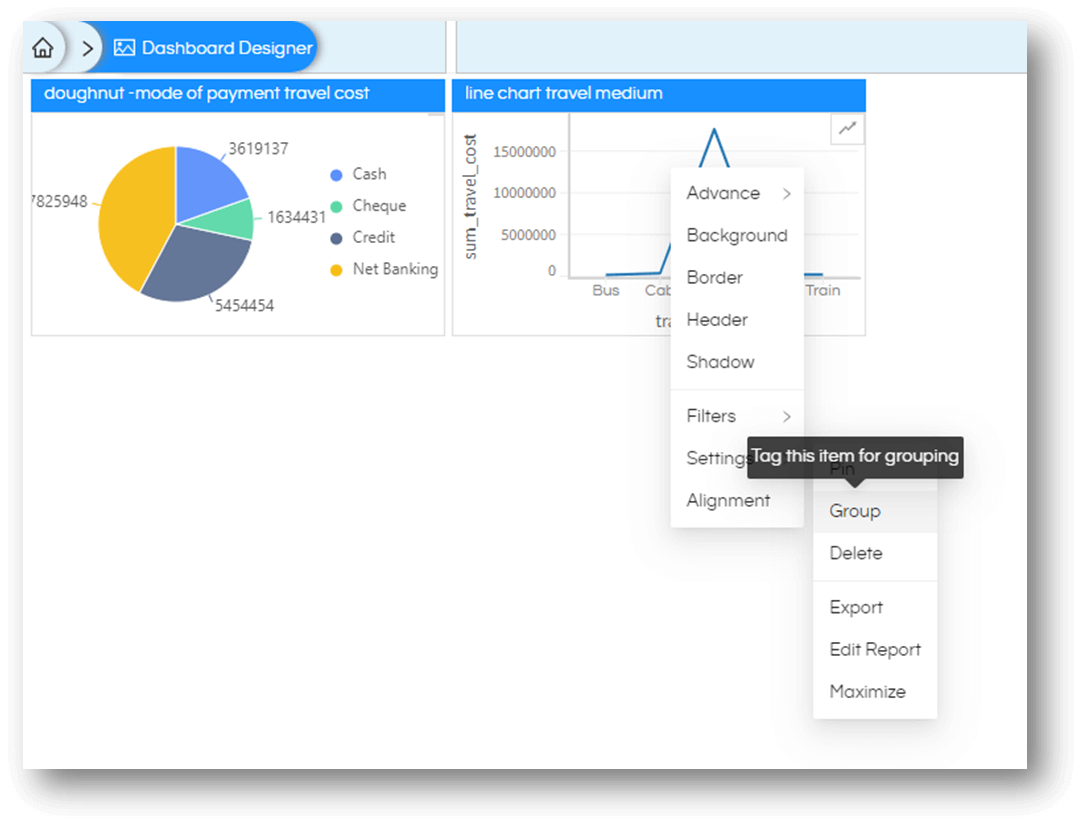1081x821 pixels.
Task: Select Header in the context menu
Action: (737, 320)
